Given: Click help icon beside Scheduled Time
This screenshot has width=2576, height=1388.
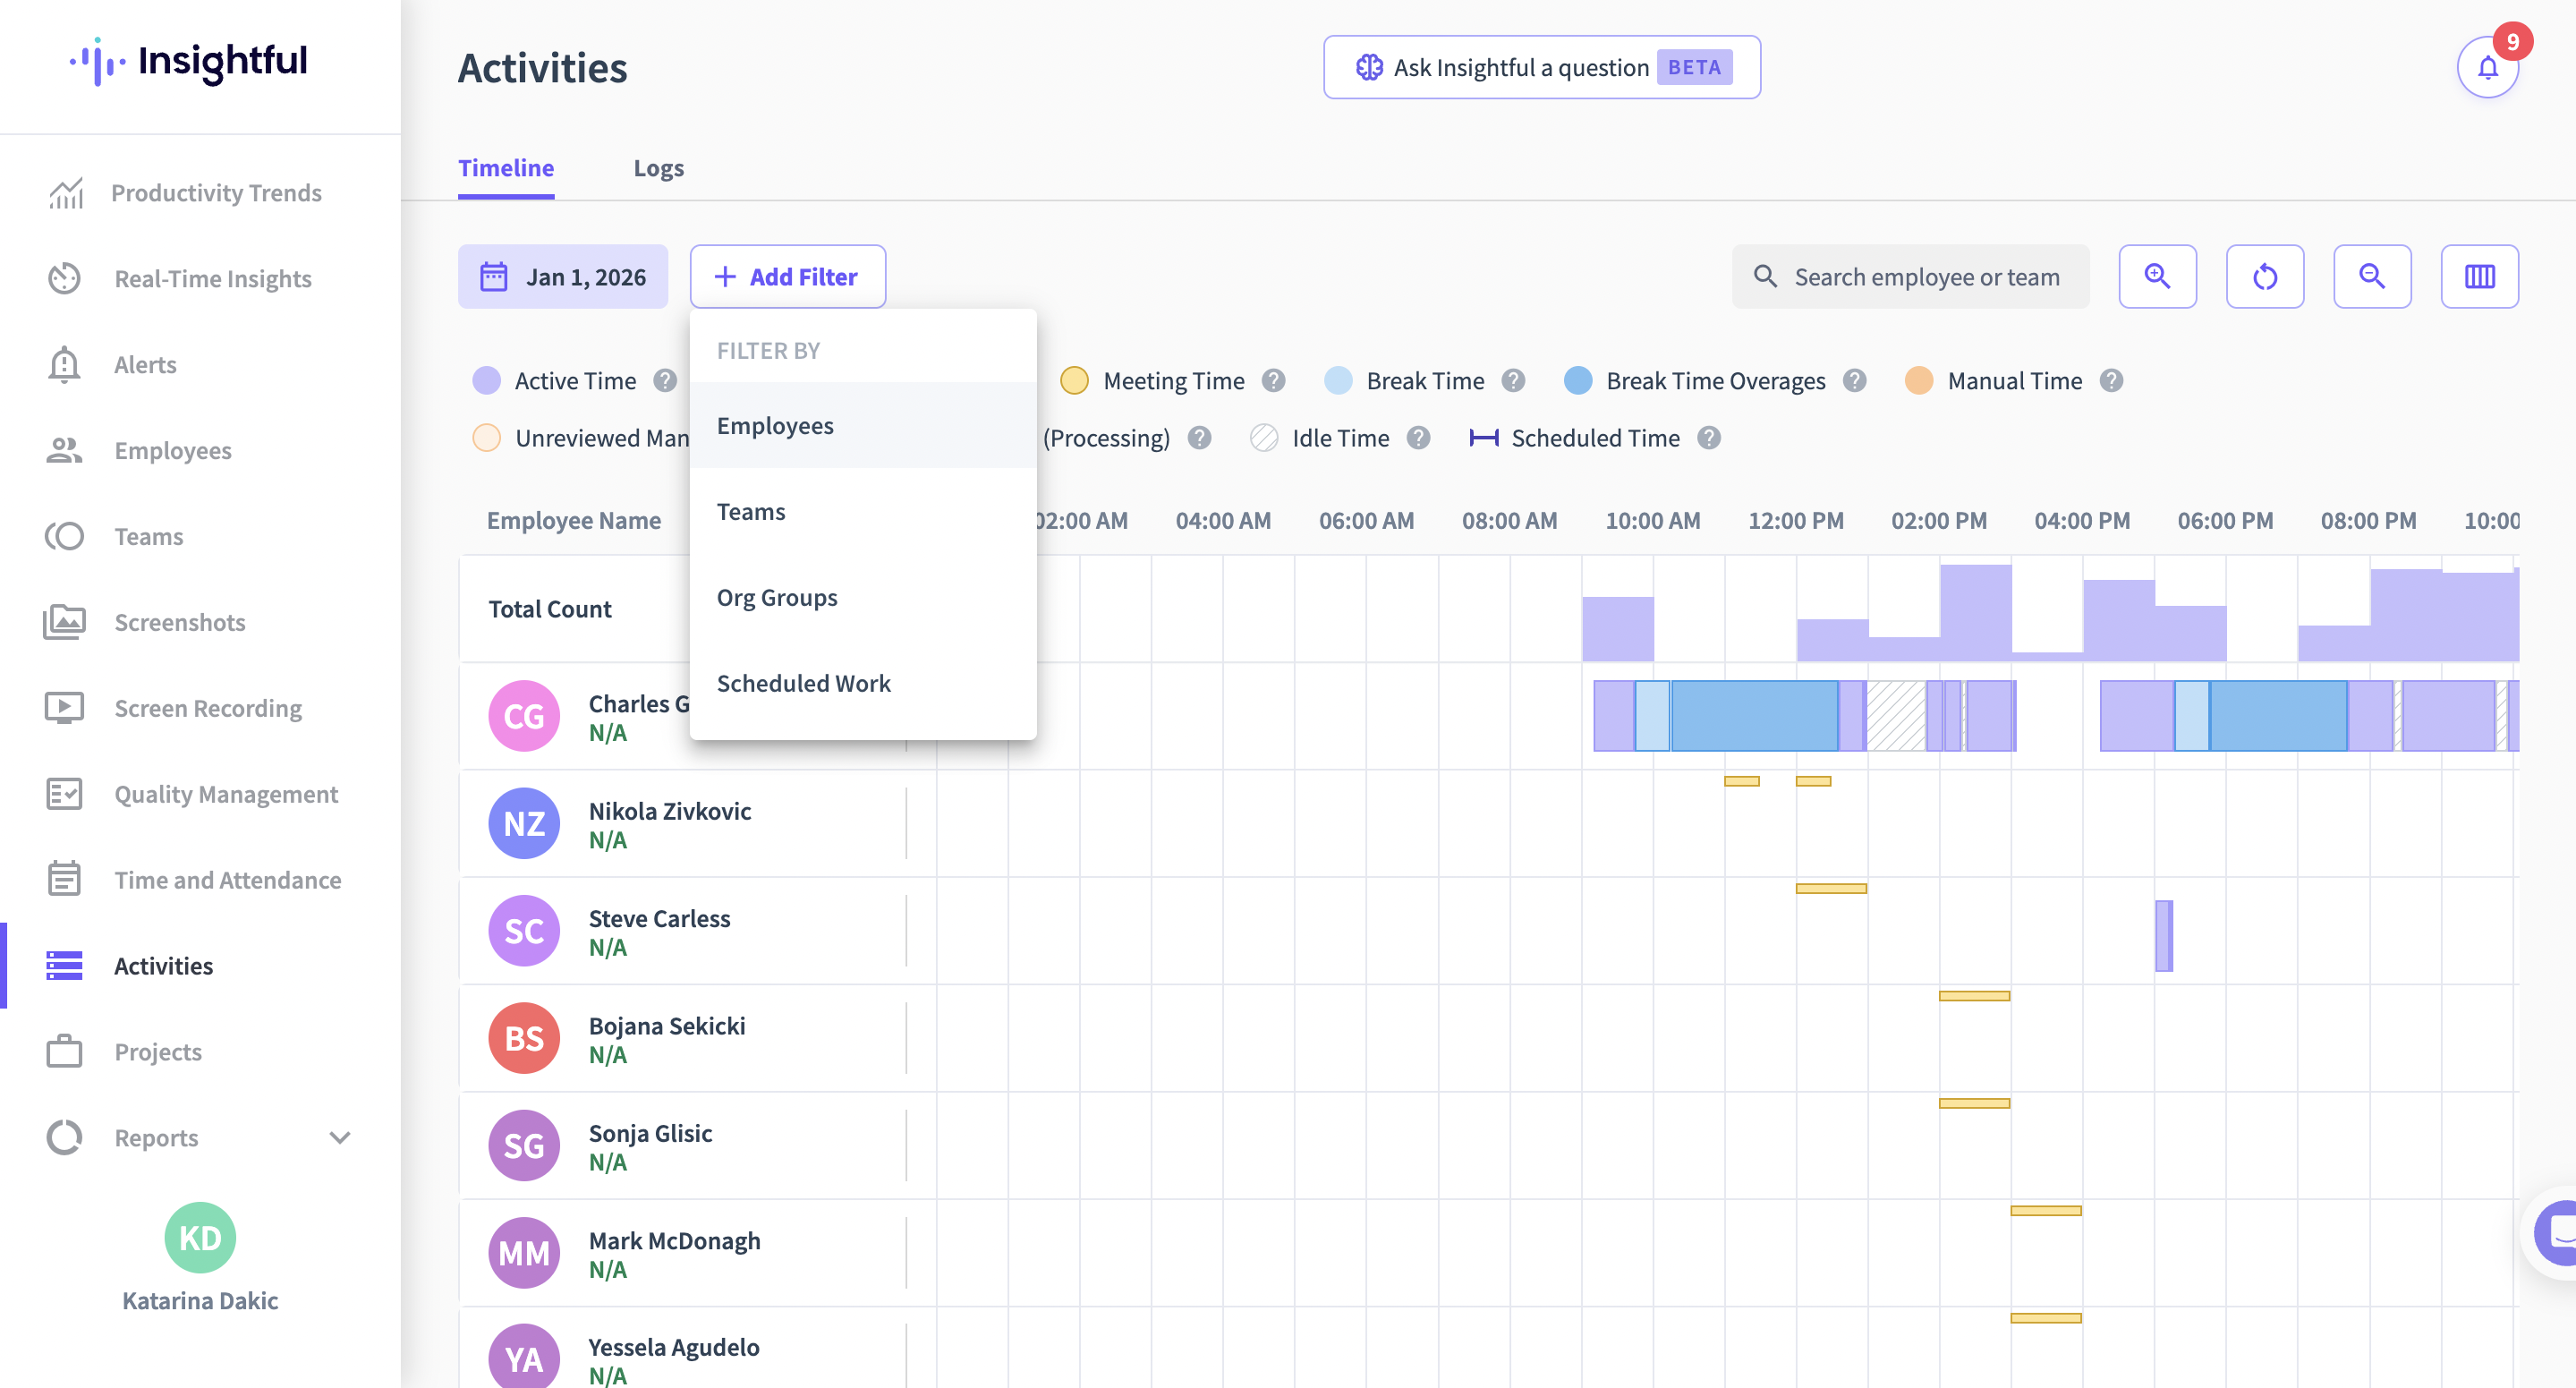Looking at the screenshot, I should [1709, 438].
